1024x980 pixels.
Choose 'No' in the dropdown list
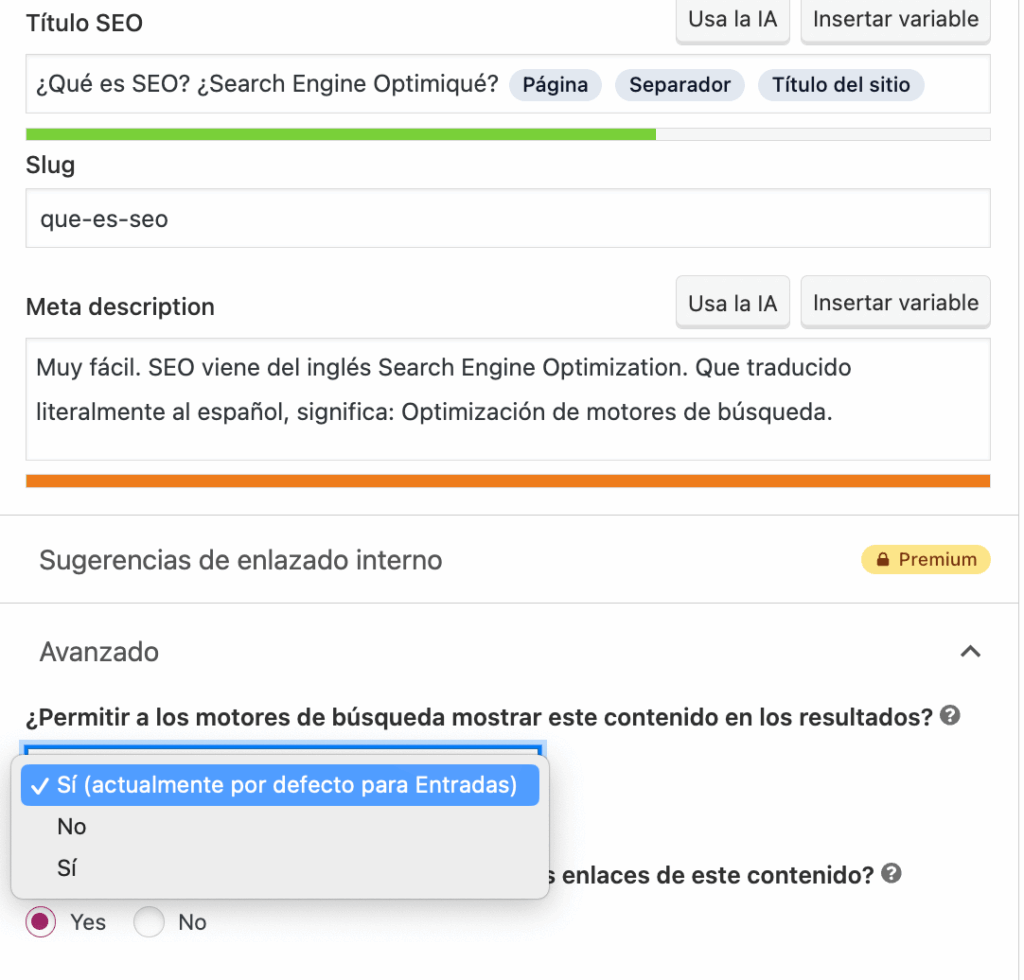72,827
